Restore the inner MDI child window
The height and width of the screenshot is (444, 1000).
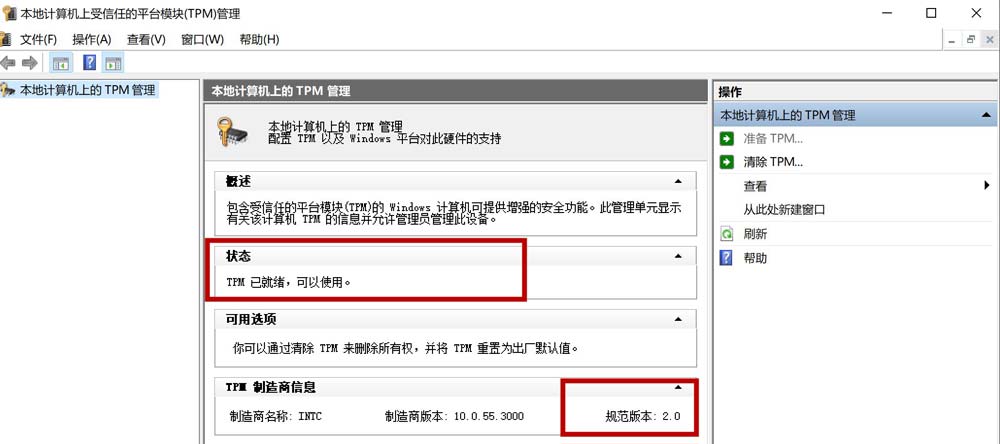pos(971,40)
